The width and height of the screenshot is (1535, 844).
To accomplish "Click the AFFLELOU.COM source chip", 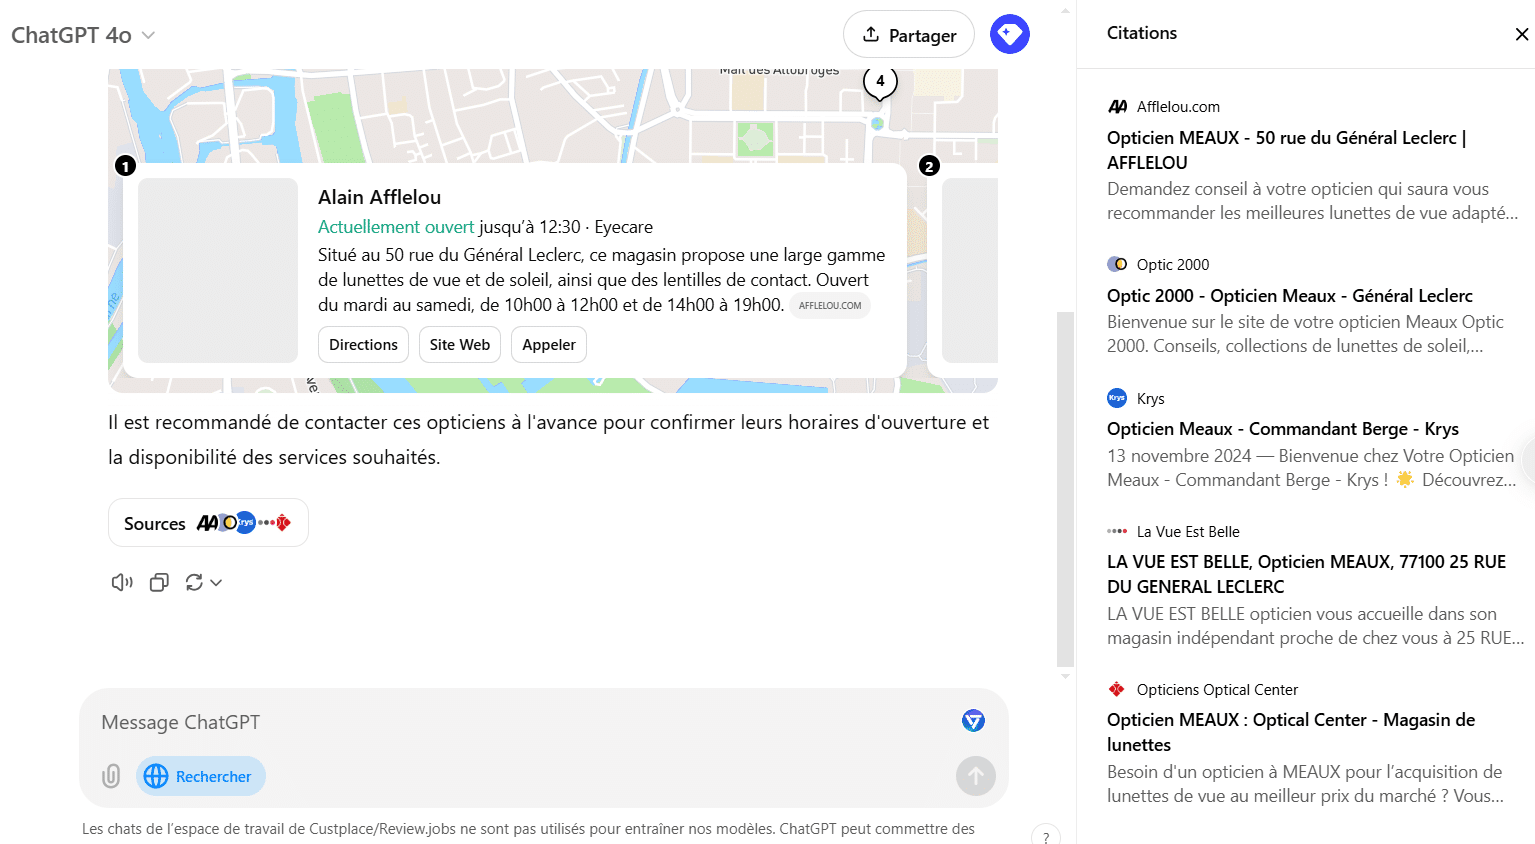I will point(829,305).
